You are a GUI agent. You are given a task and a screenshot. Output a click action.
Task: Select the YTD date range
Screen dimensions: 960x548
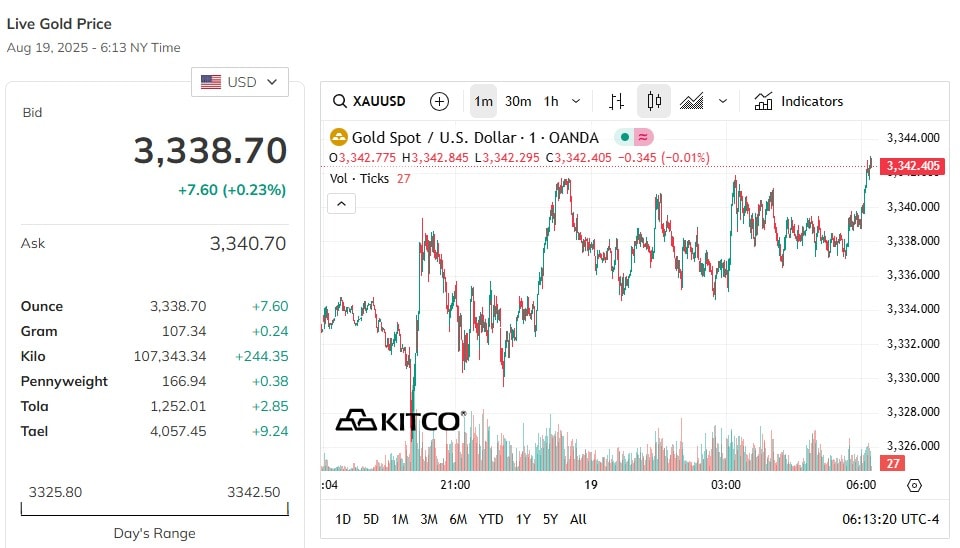coord(490,519)
